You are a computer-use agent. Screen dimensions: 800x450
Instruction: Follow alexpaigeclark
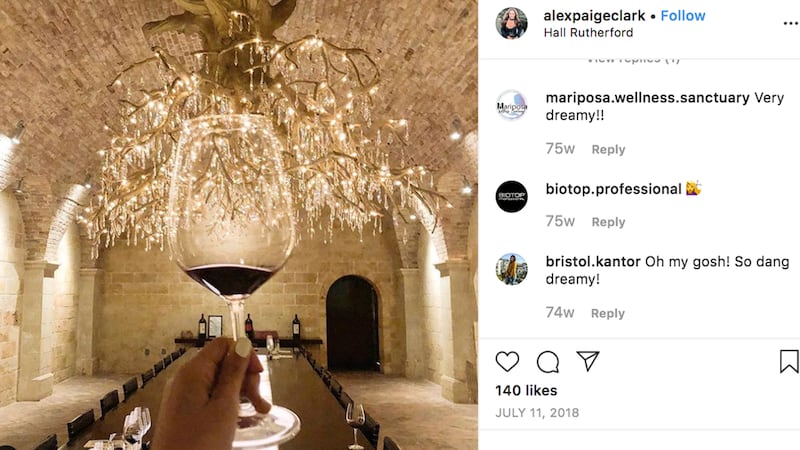pyautogui.click(x=683, y=16)
